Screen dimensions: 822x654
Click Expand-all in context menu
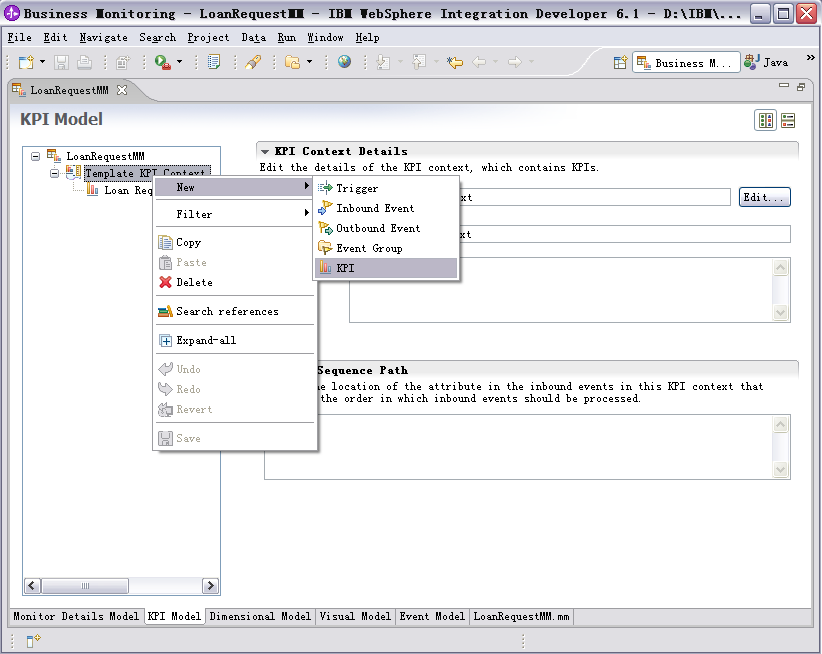[233, 340]
